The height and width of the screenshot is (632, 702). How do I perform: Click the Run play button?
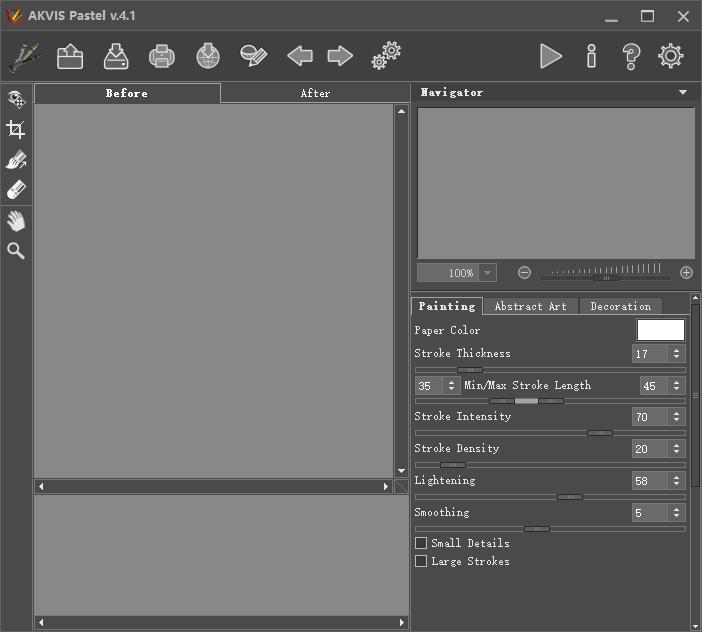point(550,56)
